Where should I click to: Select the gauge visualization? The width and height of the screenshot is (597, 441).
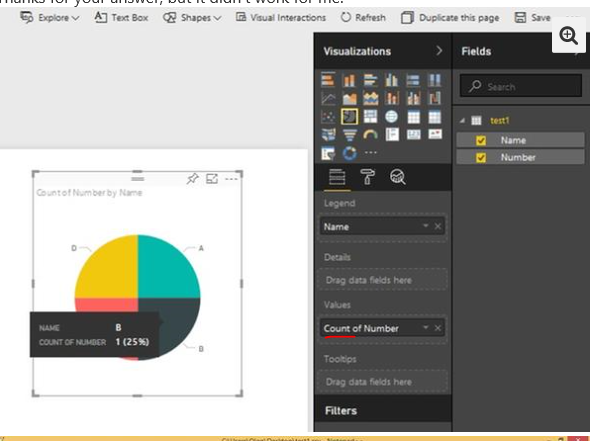[370, 134]
